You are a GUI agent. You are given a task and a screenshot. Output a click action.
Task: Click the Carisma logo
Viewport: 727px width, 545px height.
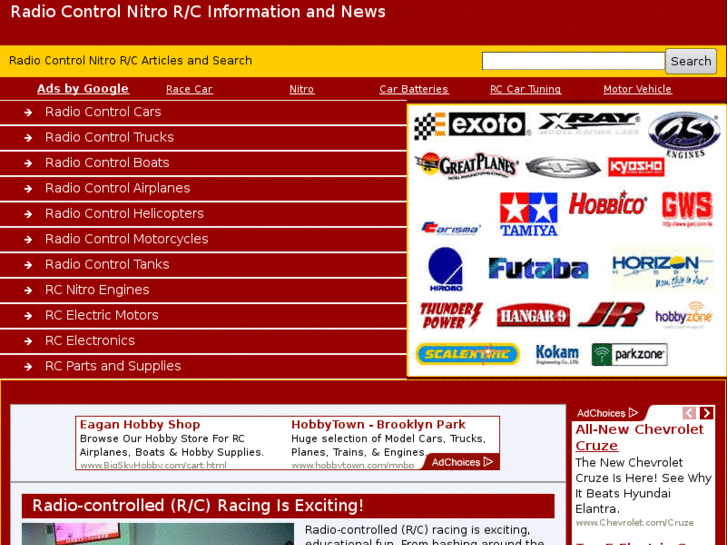coord(451,229)
